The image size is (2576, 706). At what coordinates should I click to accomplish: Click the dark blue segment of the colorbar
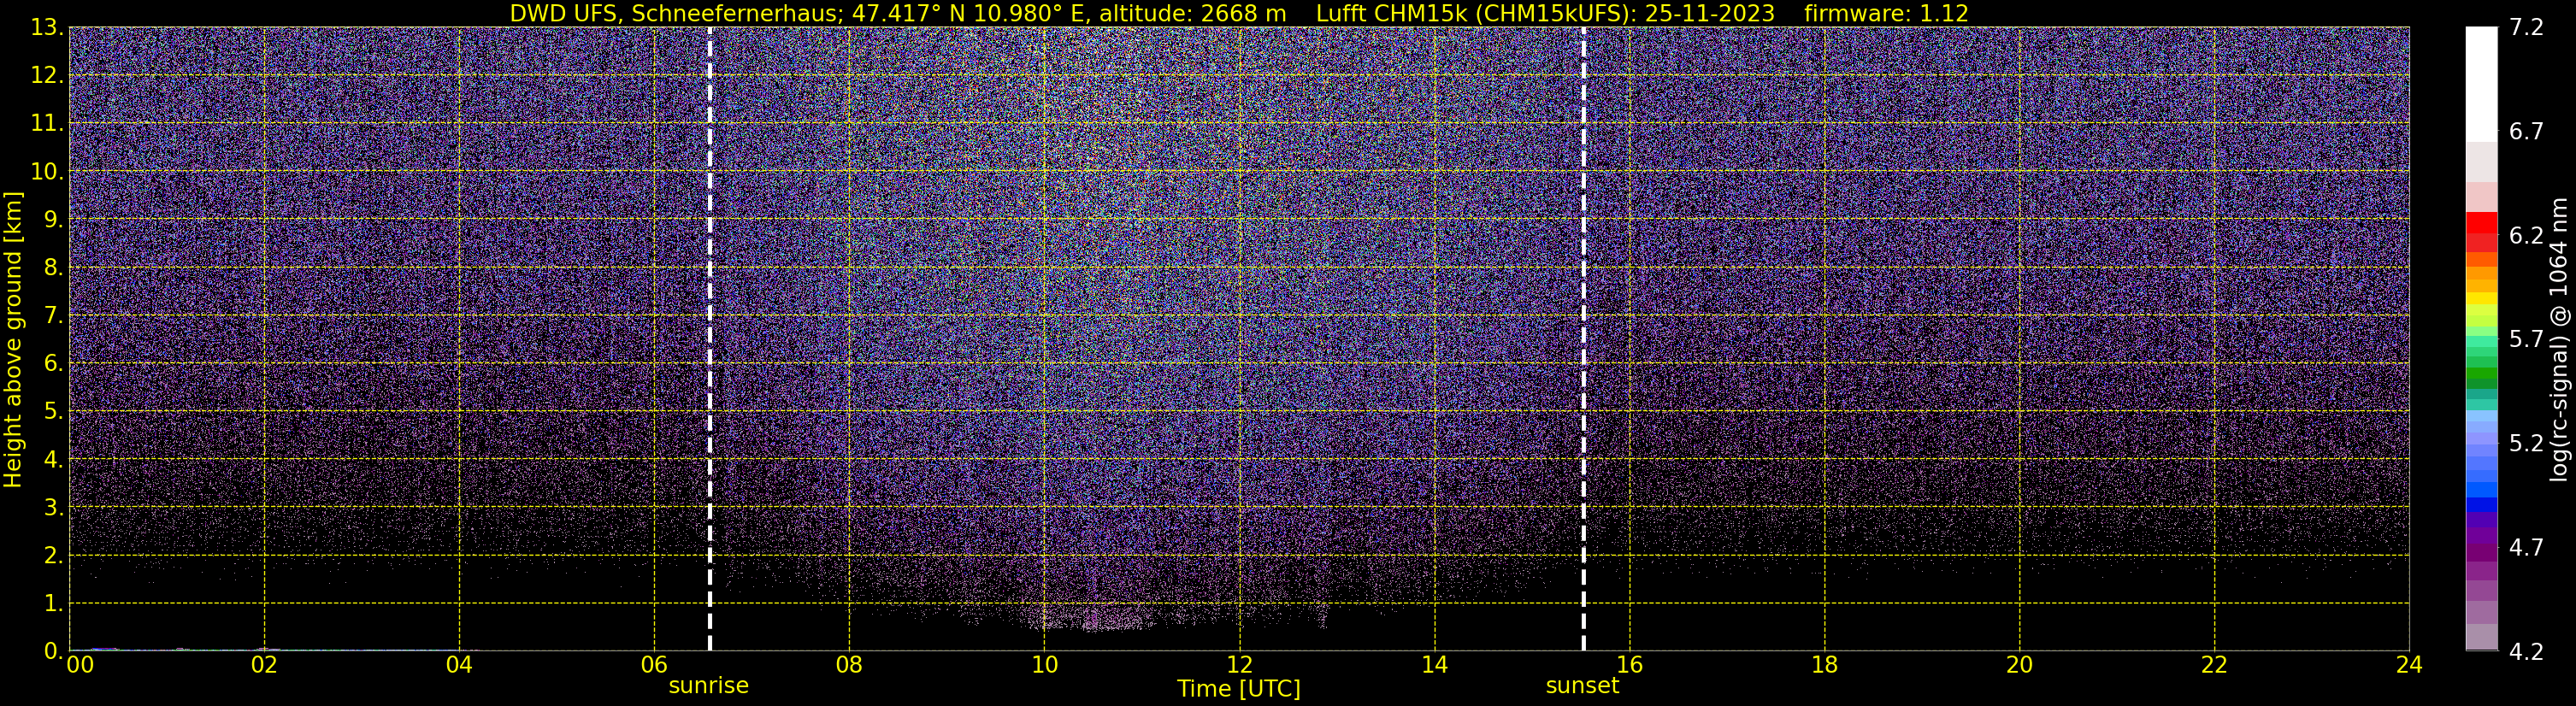point(2481,505)
